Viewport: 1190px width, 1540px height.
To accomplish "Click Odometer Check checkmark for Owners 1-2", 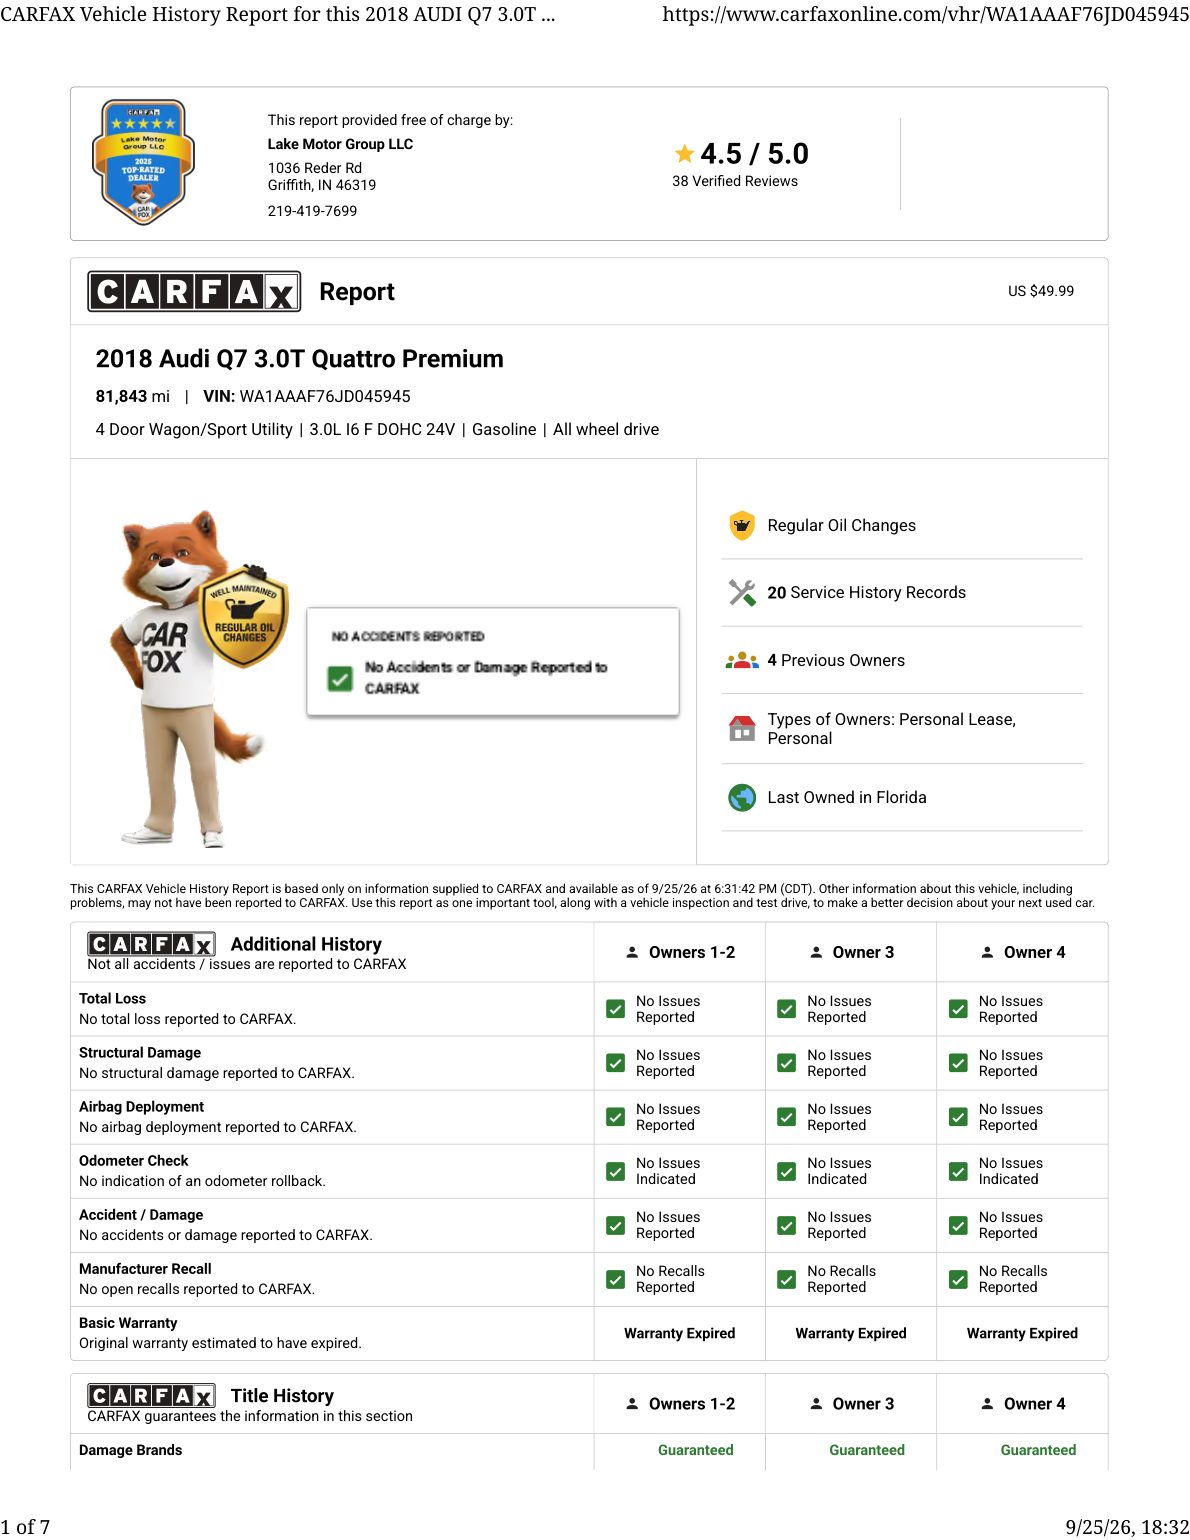I will (616, 1171).
